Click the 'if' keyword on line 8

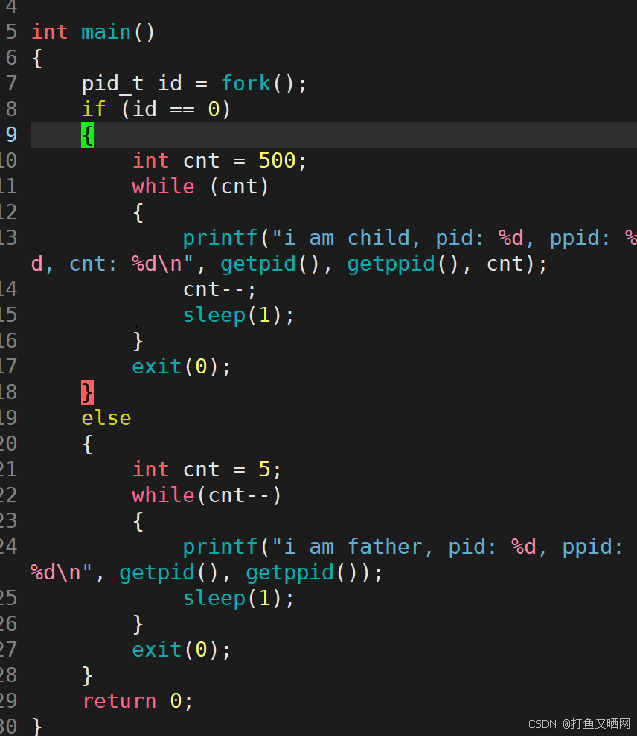click(x=94, y=109)
